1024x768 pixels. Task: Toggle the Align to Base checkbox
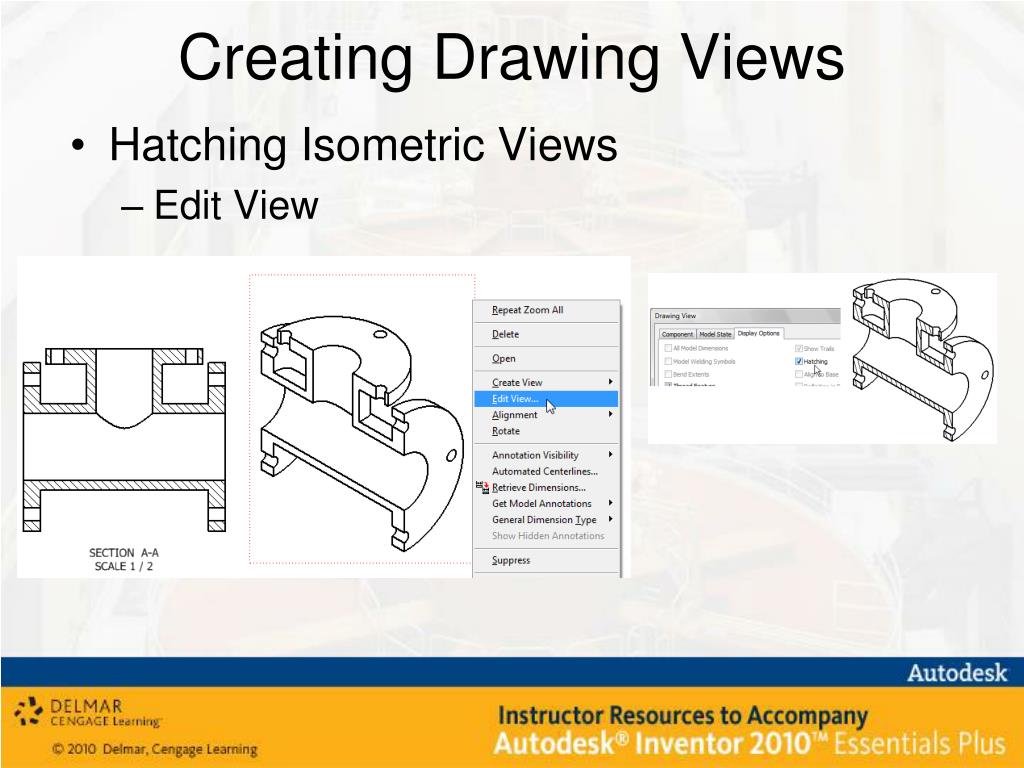[x=799, y=374]
